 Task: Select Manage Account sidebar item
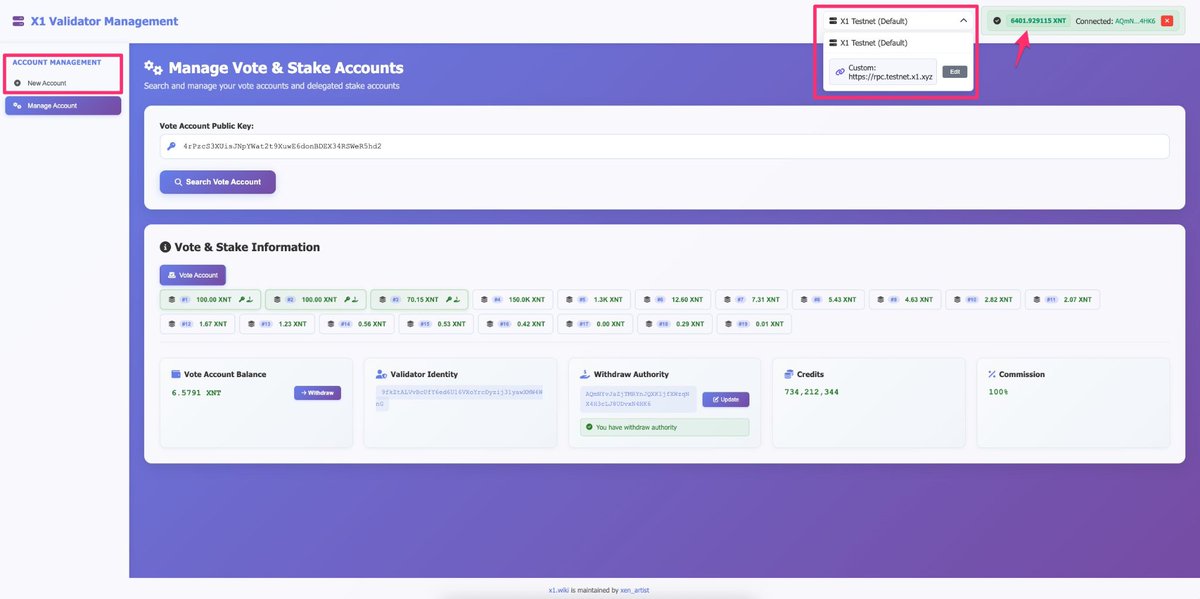click(x=63, y=105)
